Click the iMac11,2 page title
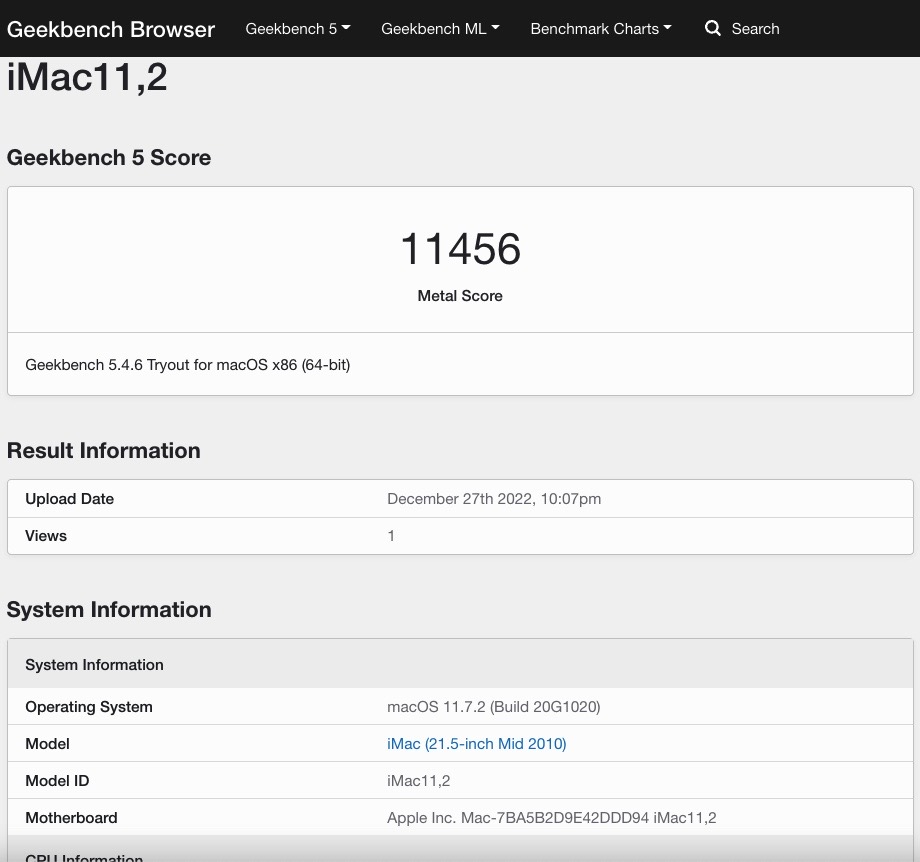The image size is (920, 862). 87,77
